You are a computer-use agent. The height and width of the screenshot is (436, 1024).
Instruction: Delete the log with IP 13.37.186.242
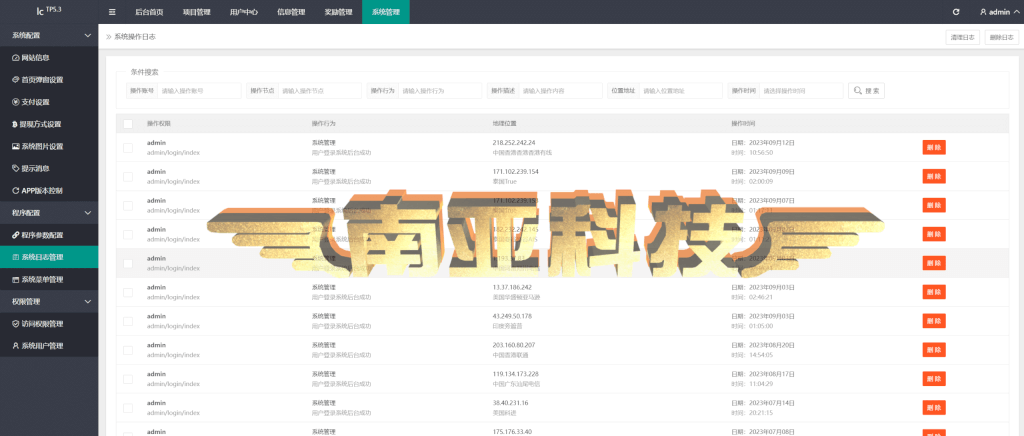click(934, 292)
